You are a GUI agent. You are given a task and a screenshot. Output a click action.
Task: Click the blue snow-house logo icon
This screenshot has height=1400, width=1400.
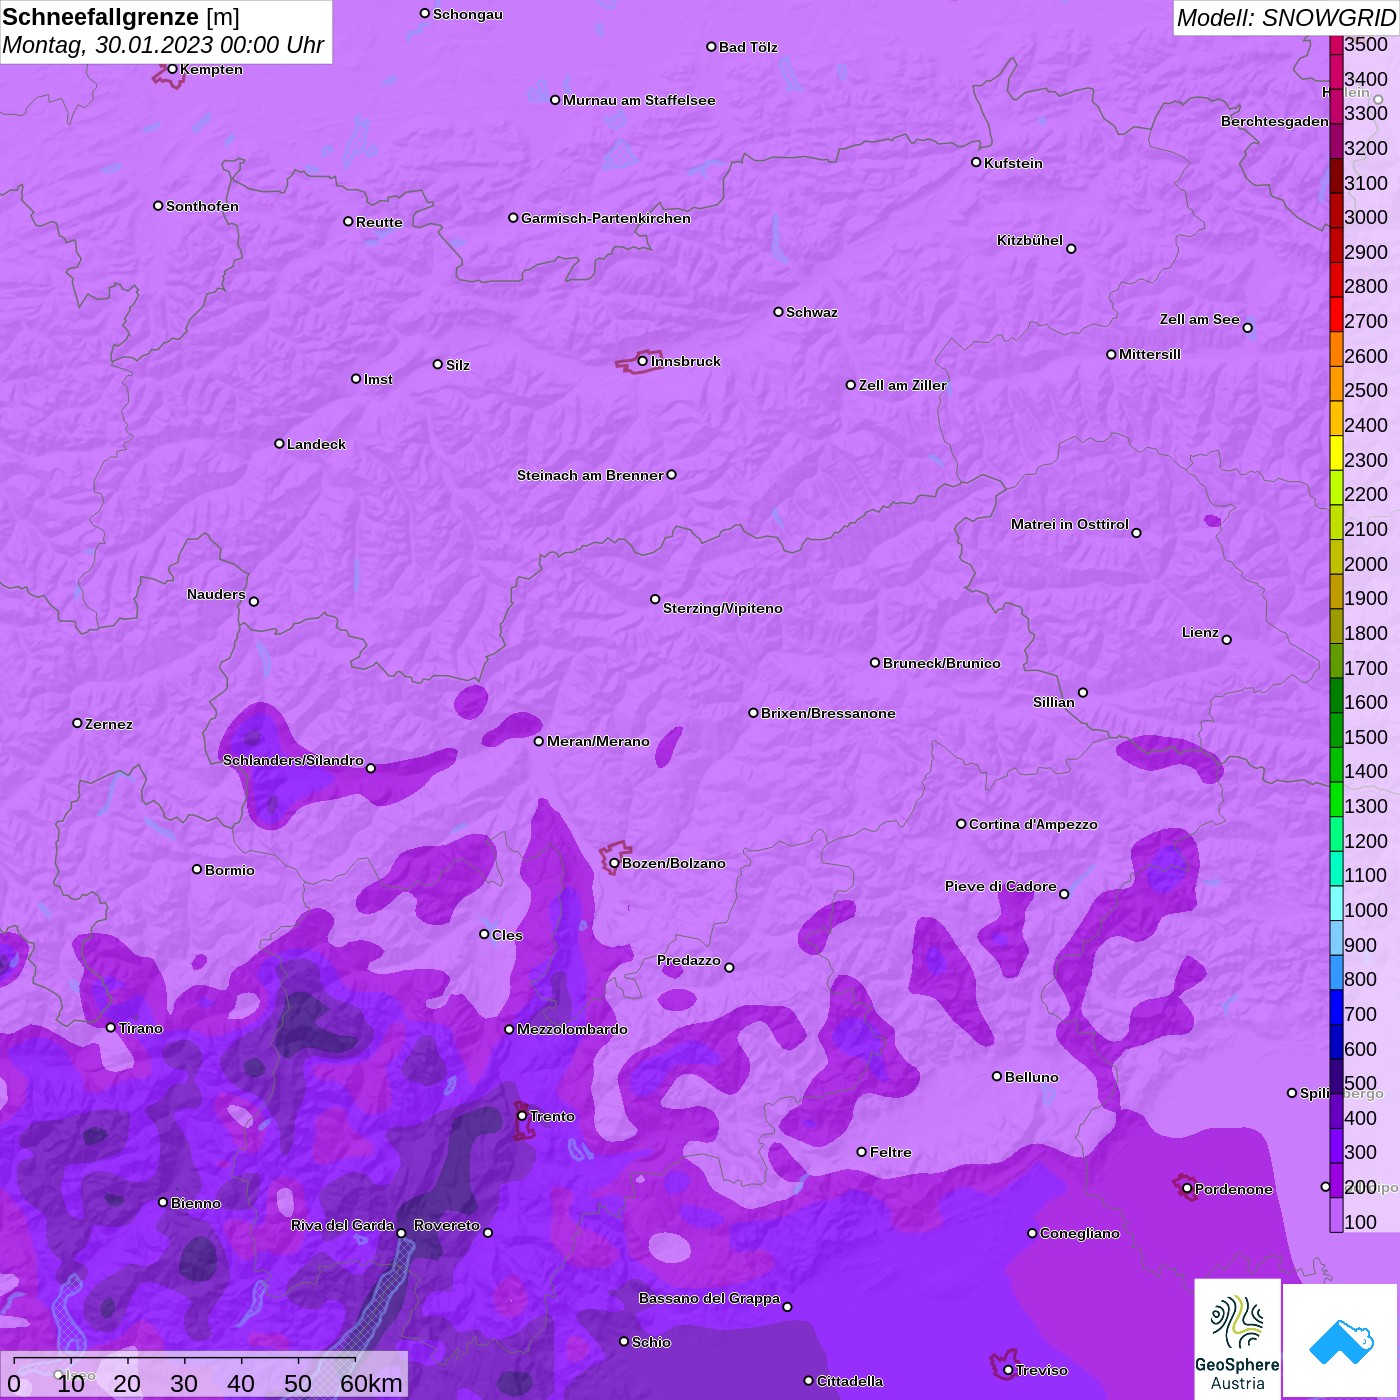pyautogui.click(x=1340, y=1341)
